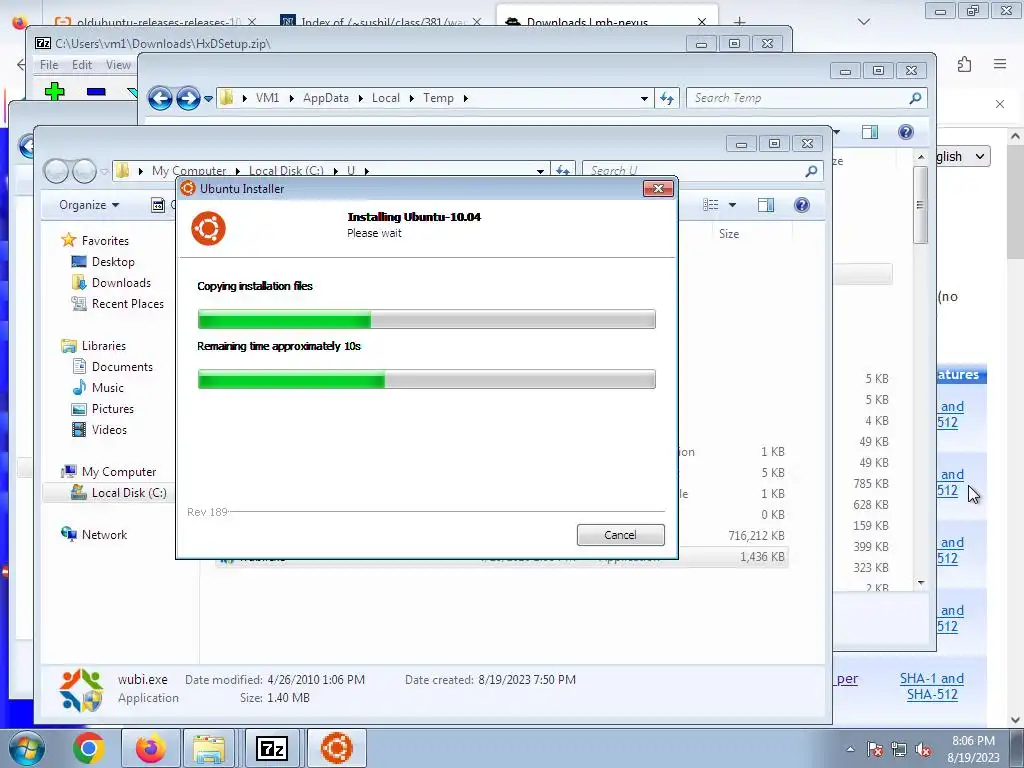The height and width of the screenshot is (768, 1024).
Task: Open Chrome from taskbar
Action: 89,748
